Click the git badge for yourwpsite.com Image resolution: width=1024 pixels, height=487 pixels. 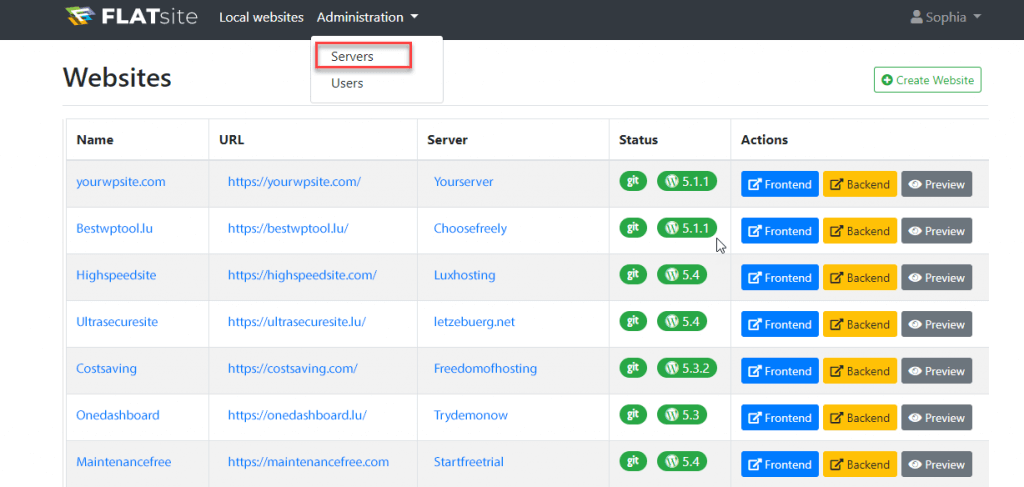(633, 181)
